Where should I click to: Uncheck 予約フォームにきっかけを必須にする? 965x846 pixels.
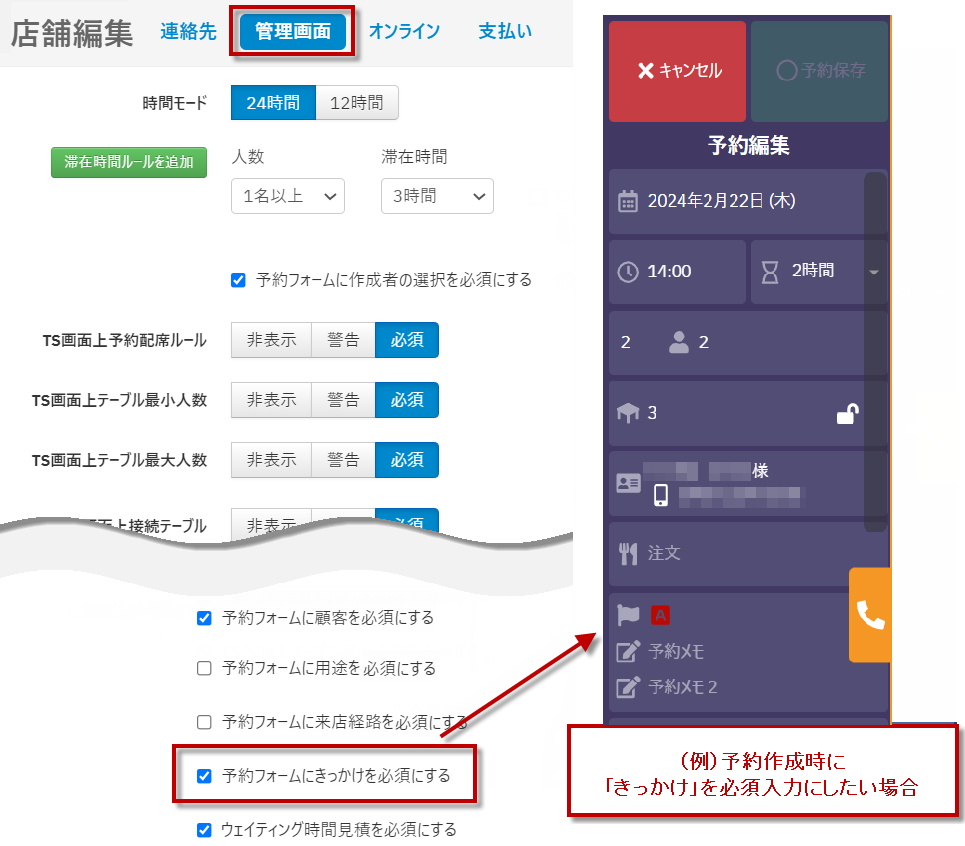click(205, 775)
